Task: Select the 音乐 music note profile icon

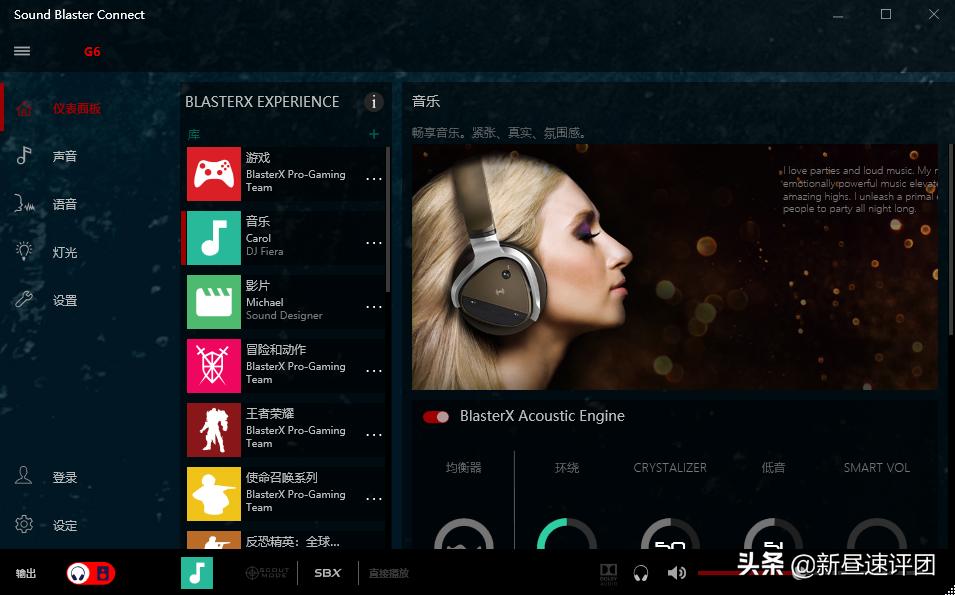Action: click(214, 238)
